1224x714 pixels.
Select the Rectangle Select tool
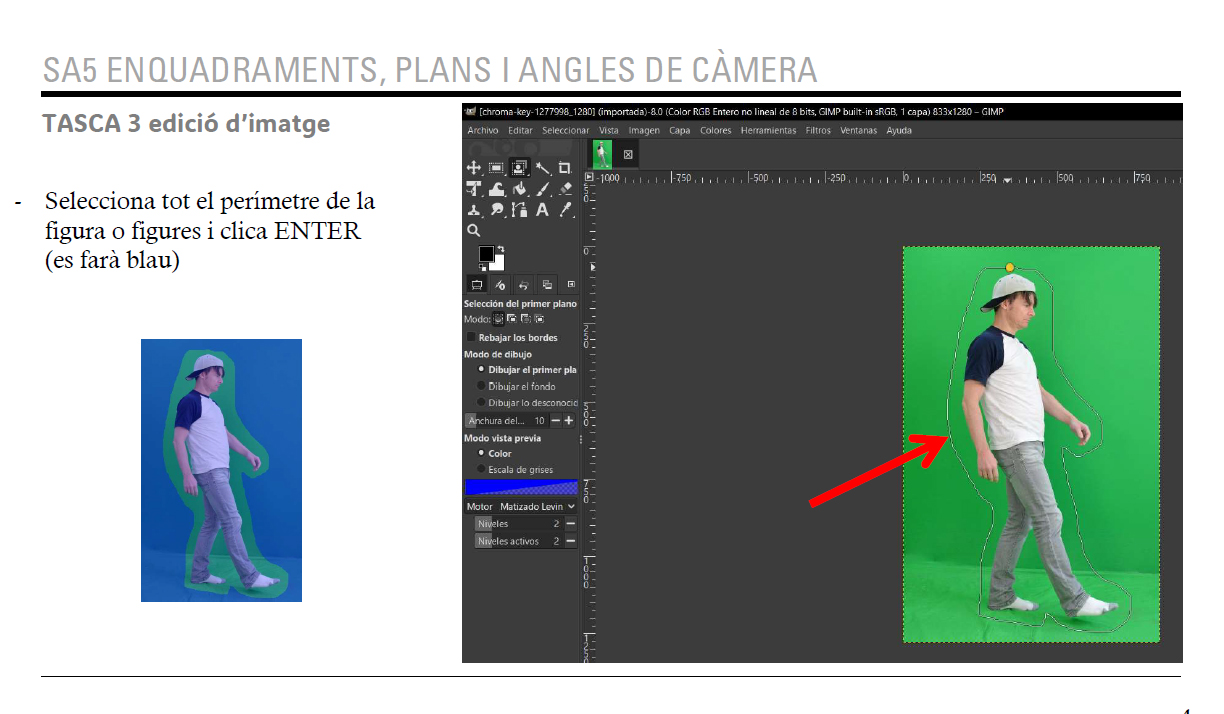point(496,168)
